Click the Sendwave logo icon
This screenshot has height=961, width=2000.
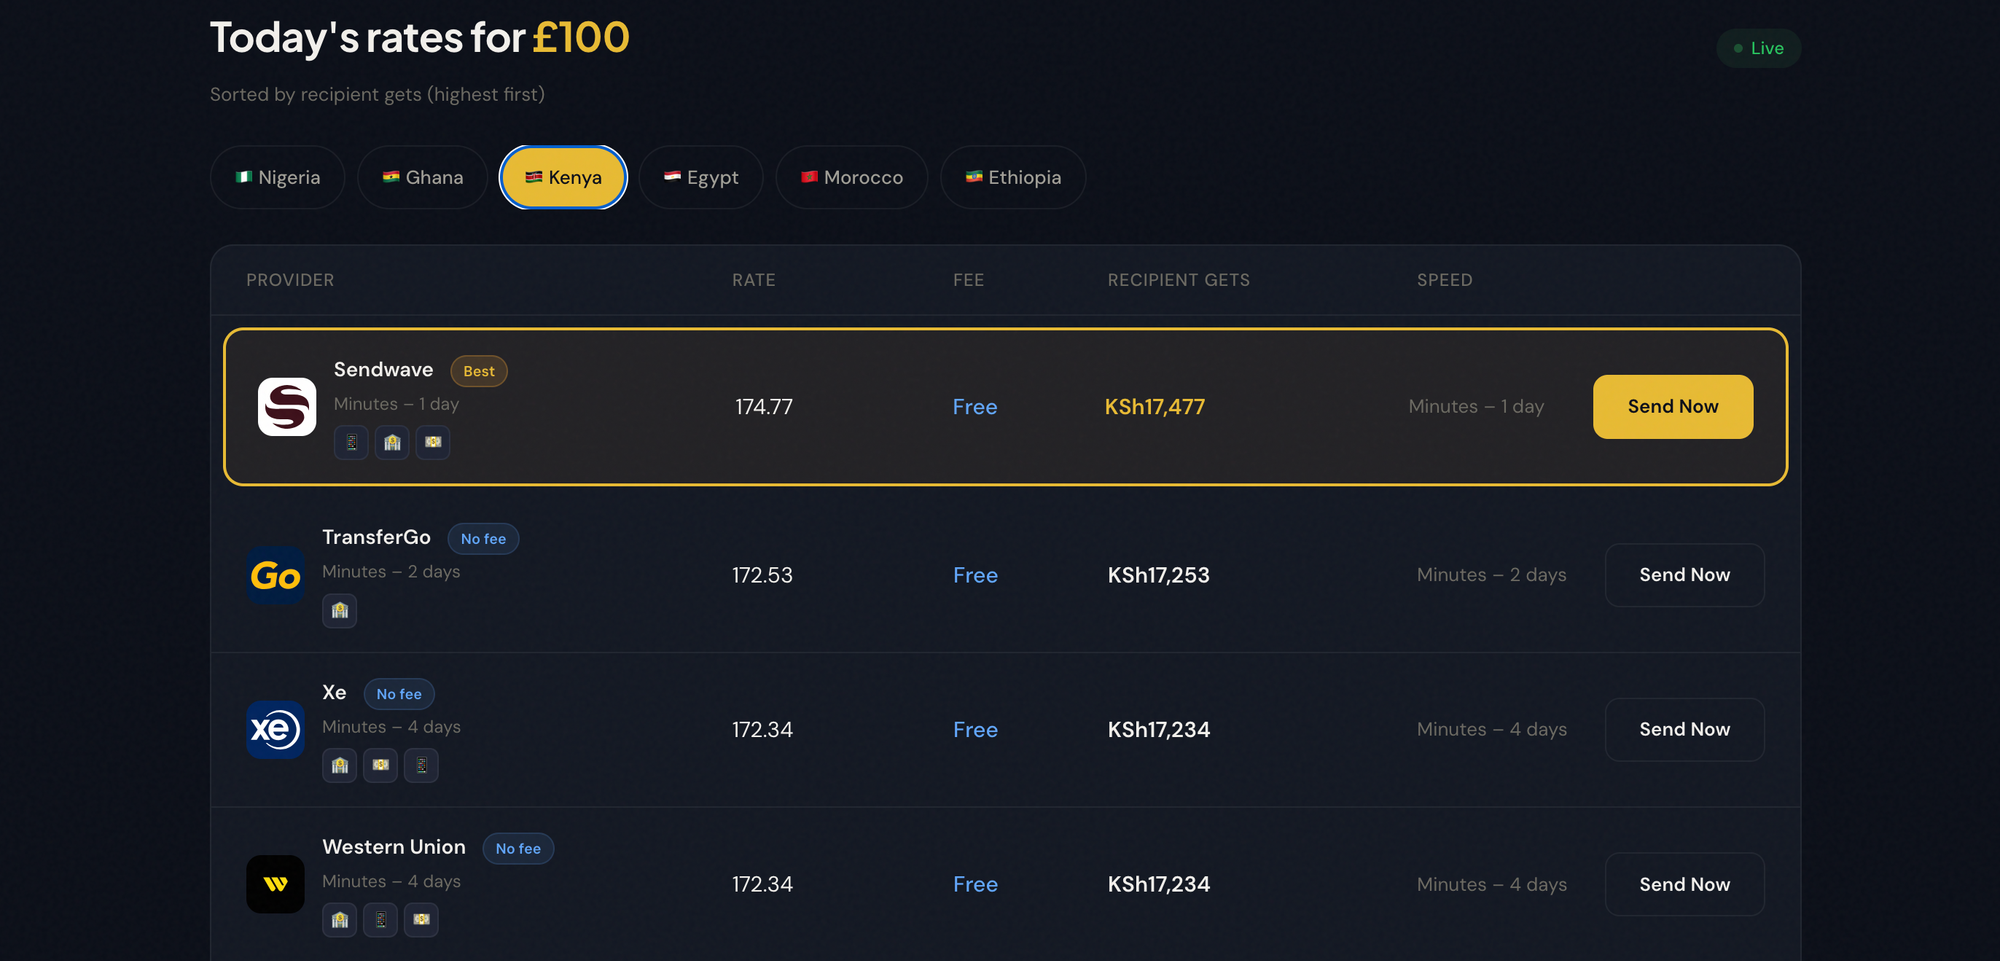tap(287, 407)
